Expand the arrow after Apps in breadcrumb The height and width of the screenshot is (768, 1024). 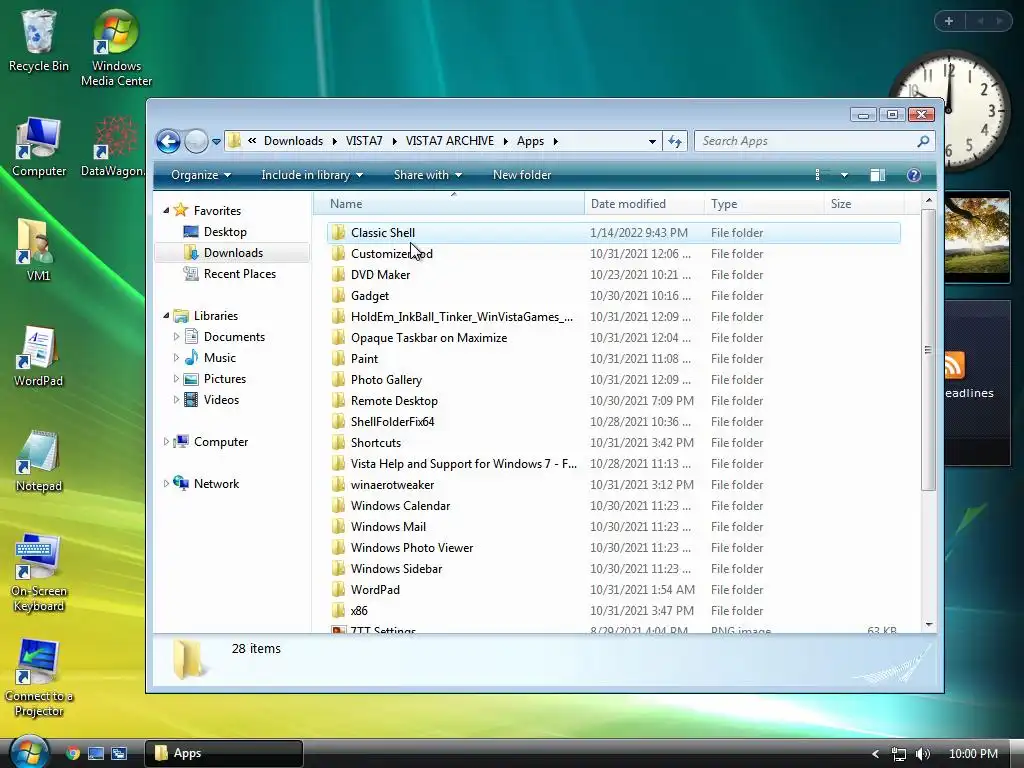555,142
